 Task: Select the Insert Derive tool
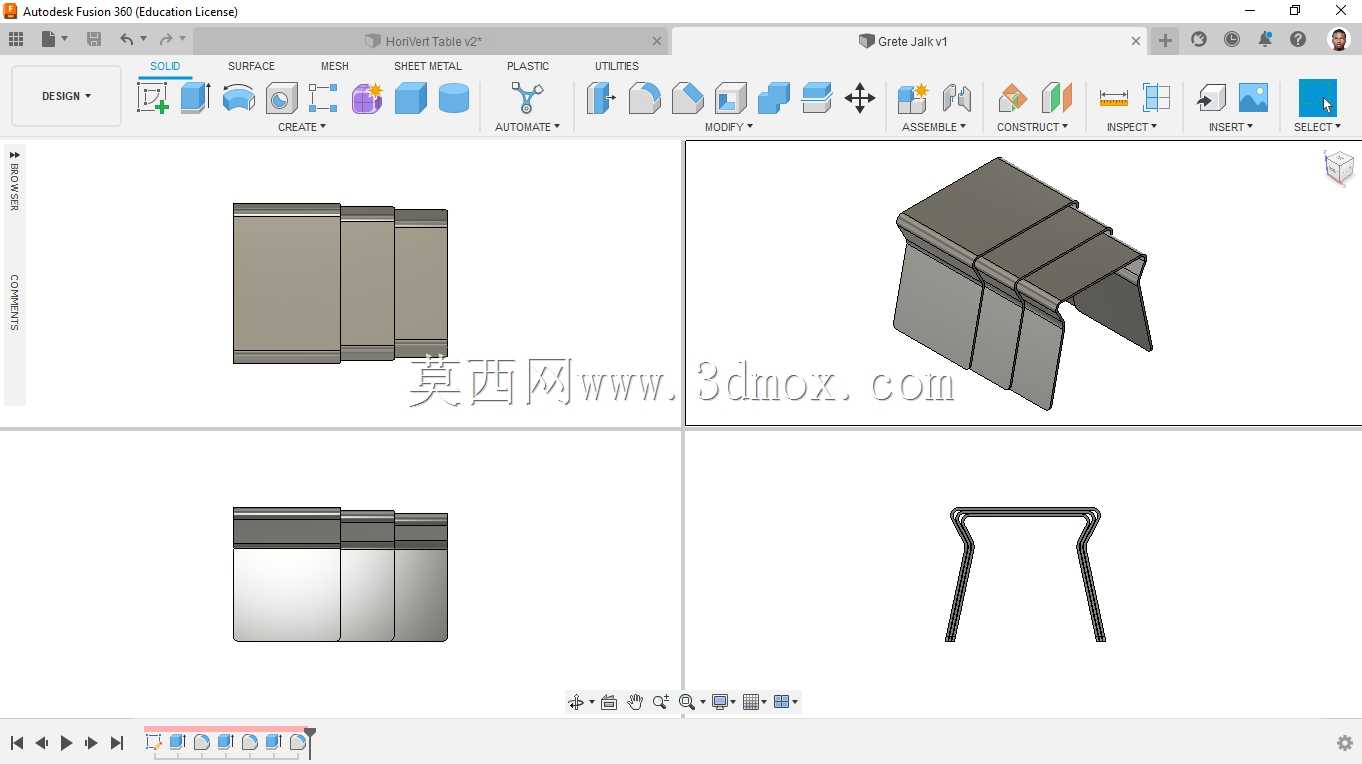pyautogui.click(x=1211, y=98)
